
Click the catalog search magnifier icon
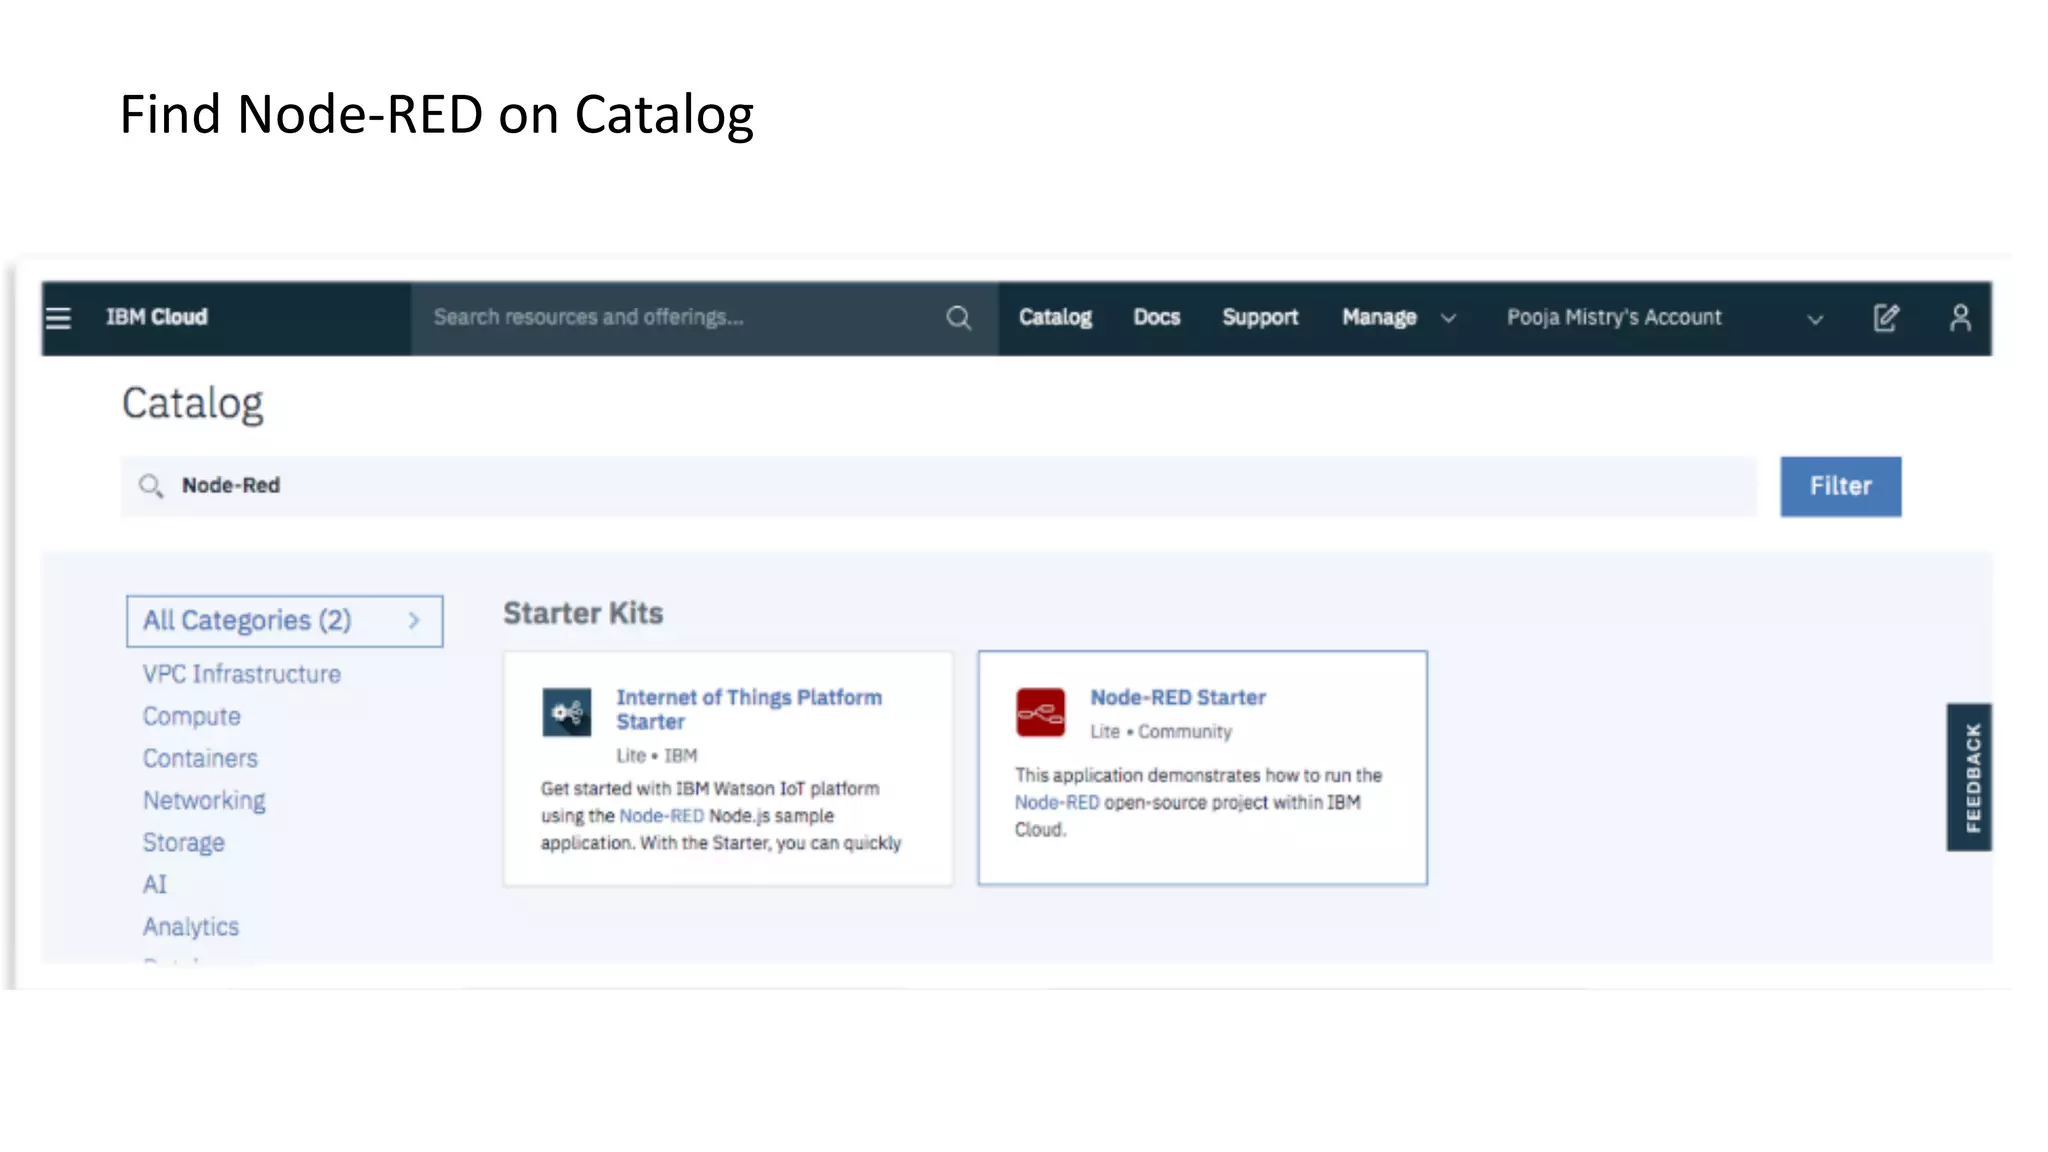click(x=151, y=486)
